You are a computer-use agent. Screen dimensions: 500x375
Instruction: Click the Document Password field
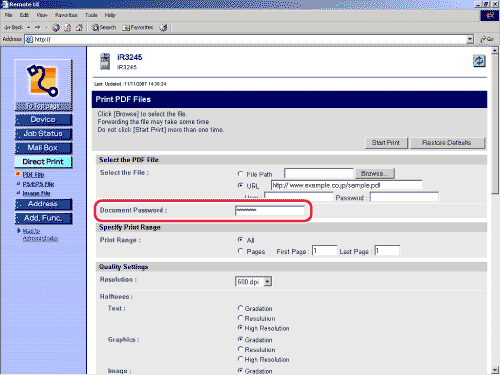(x=270, y=210)
